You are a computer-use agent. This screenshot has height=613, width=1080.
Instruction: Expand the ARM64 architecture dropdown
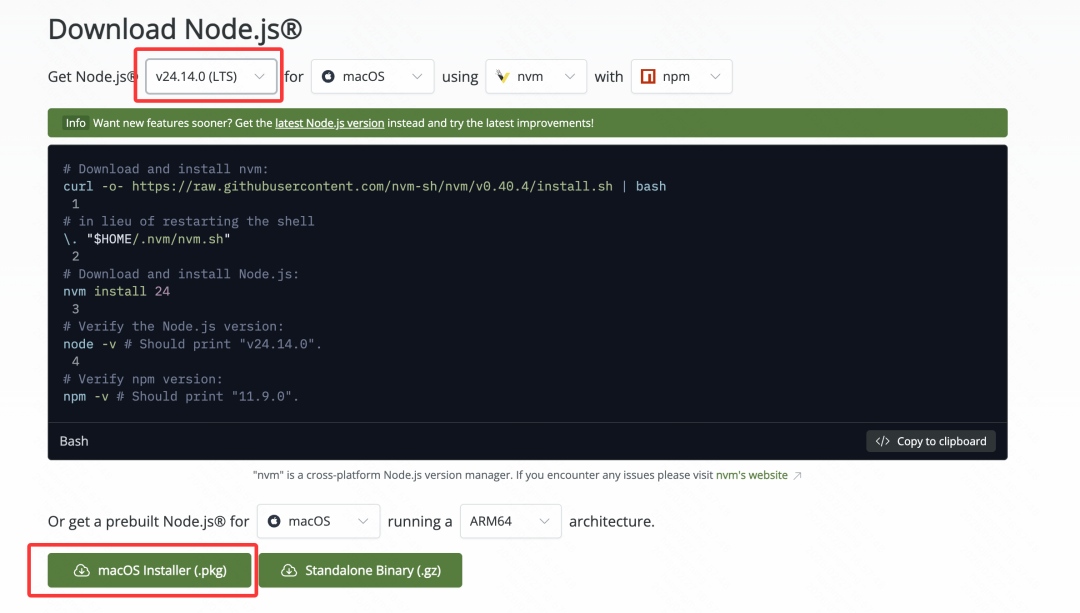543,522
